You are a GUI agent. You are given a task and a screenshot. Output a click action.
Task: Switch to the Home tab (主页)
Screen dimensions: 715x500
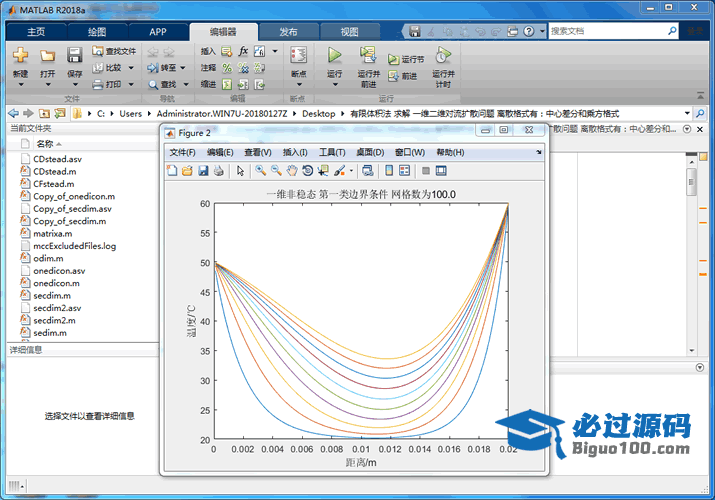click(36, 32)
